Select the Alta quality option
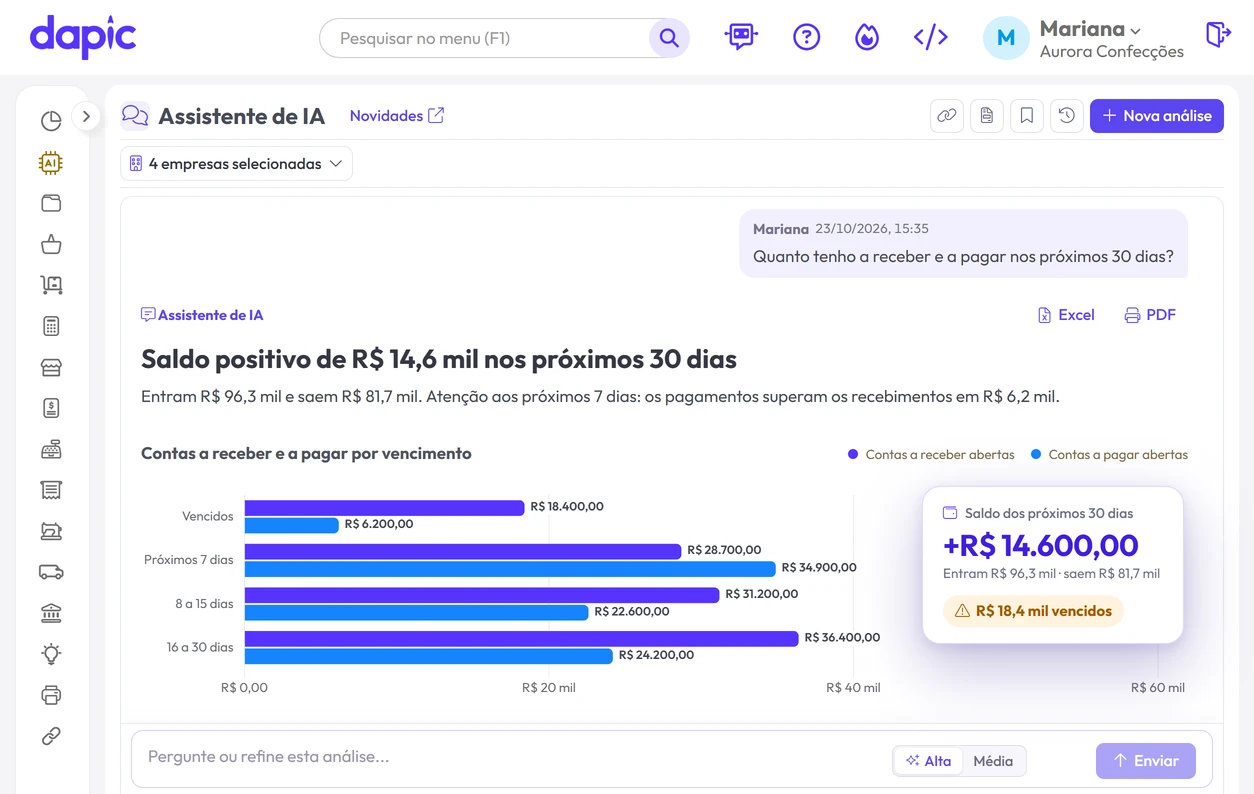The image size is (1254, 794). (x=928, y=761)
